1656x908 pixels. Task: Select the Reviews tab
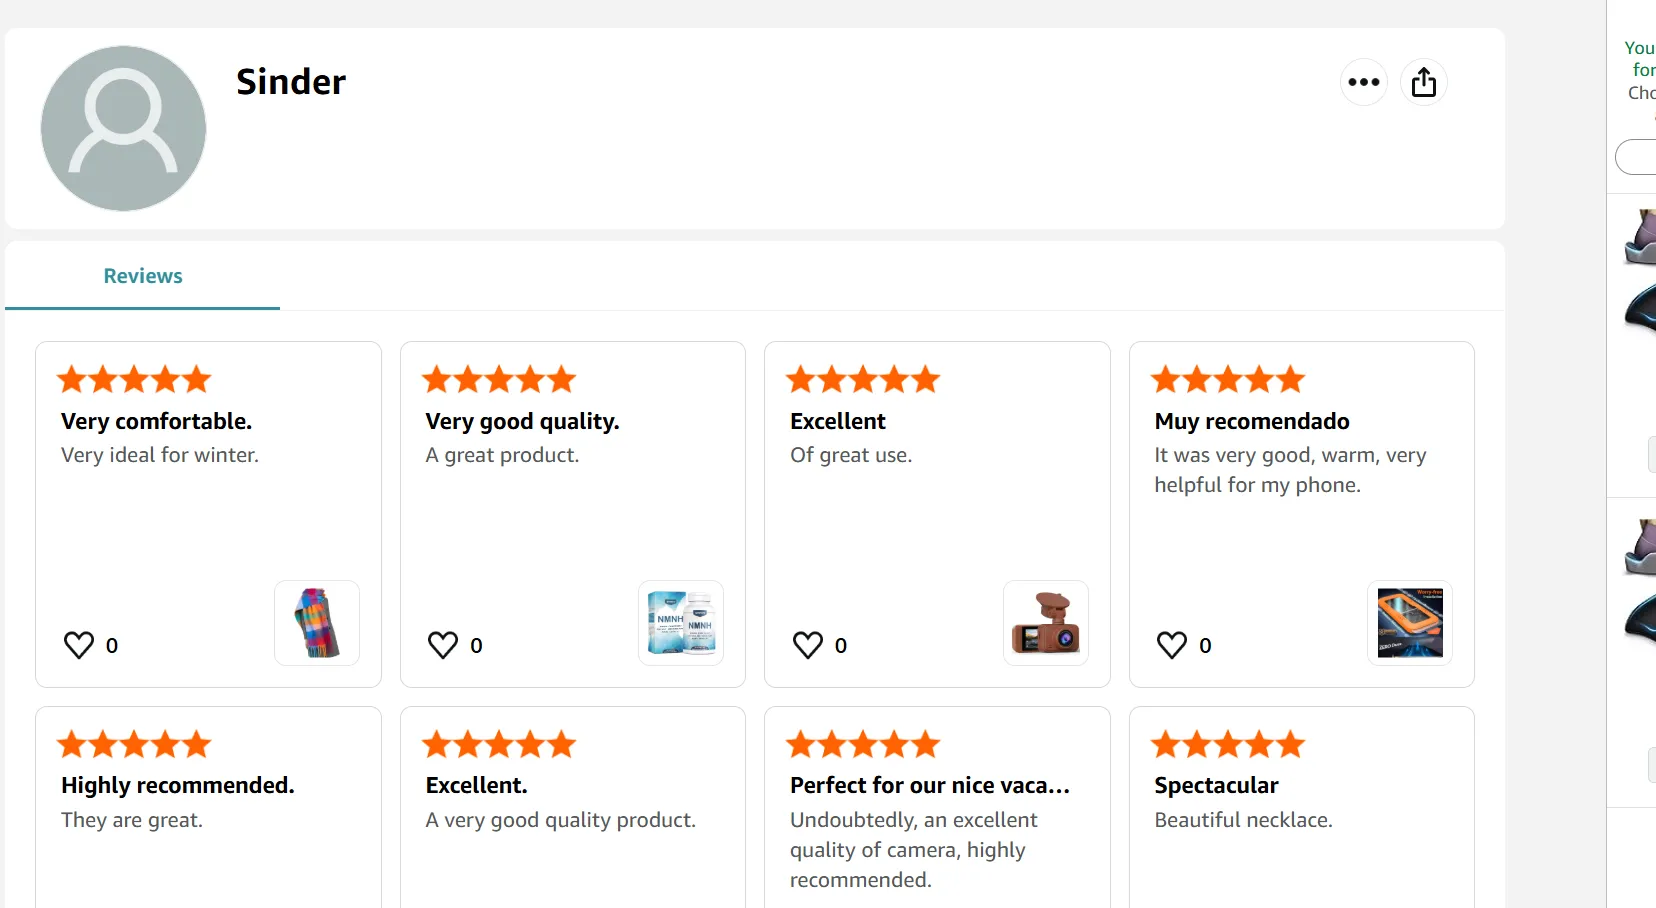point(143,276)
